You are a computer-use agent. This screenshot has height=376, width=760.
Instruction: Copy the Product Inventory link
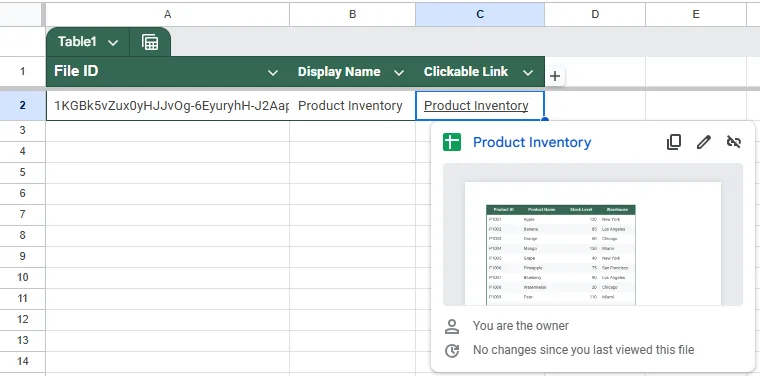674,142
